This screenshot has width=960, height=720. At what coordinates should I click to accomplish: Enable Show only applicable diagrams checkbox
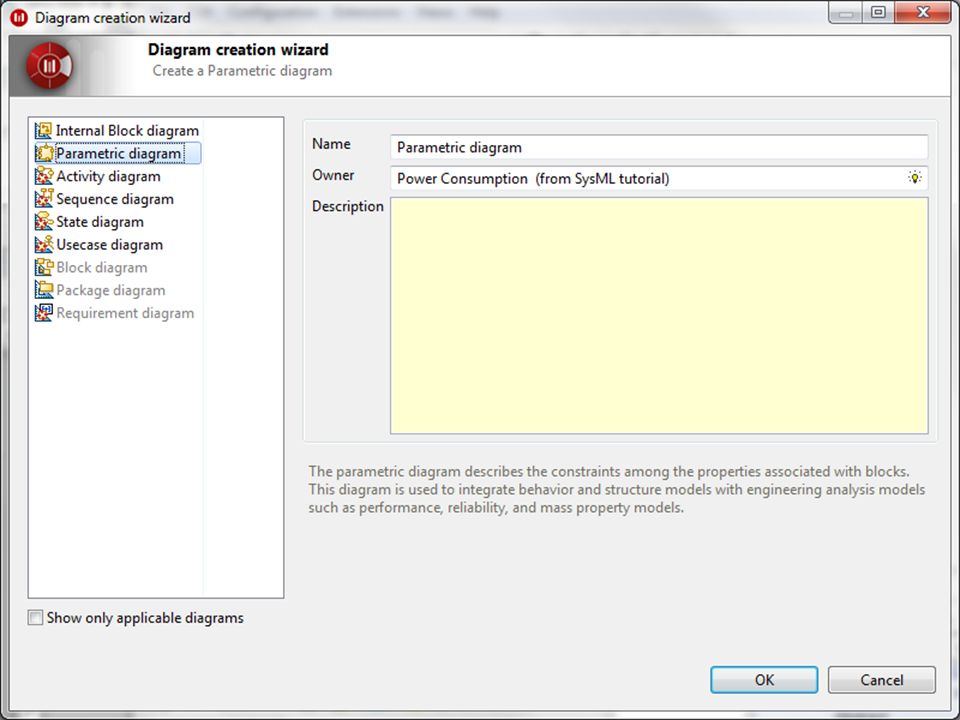pyautogui.click(x=36, y=617)
